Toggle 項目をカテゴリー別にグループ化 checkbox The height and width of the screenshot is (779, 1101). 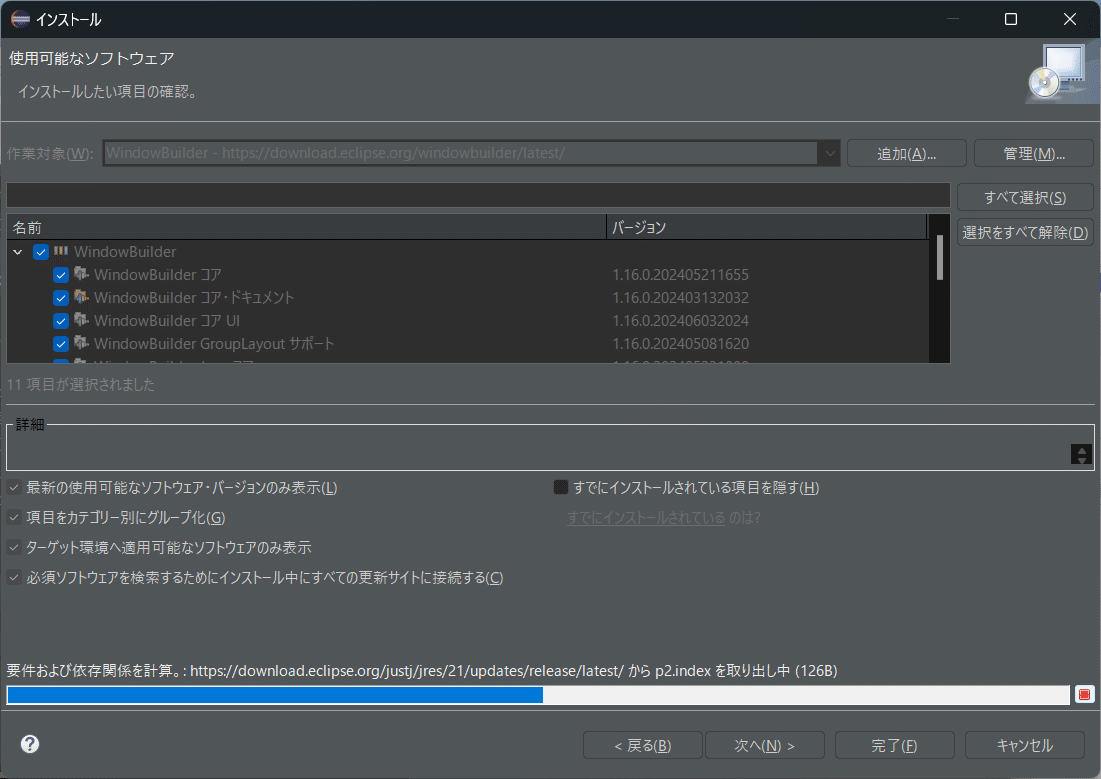point(14,518)
